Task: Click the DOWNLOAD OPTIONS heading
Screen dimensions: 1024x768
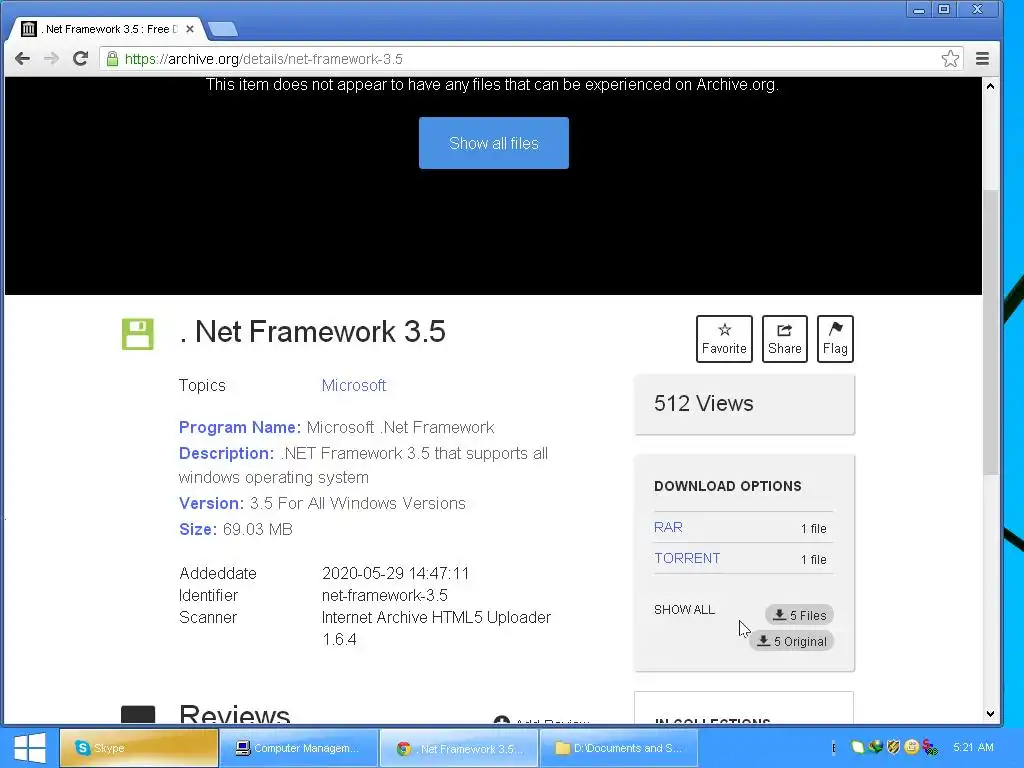Action: [728, 487]
